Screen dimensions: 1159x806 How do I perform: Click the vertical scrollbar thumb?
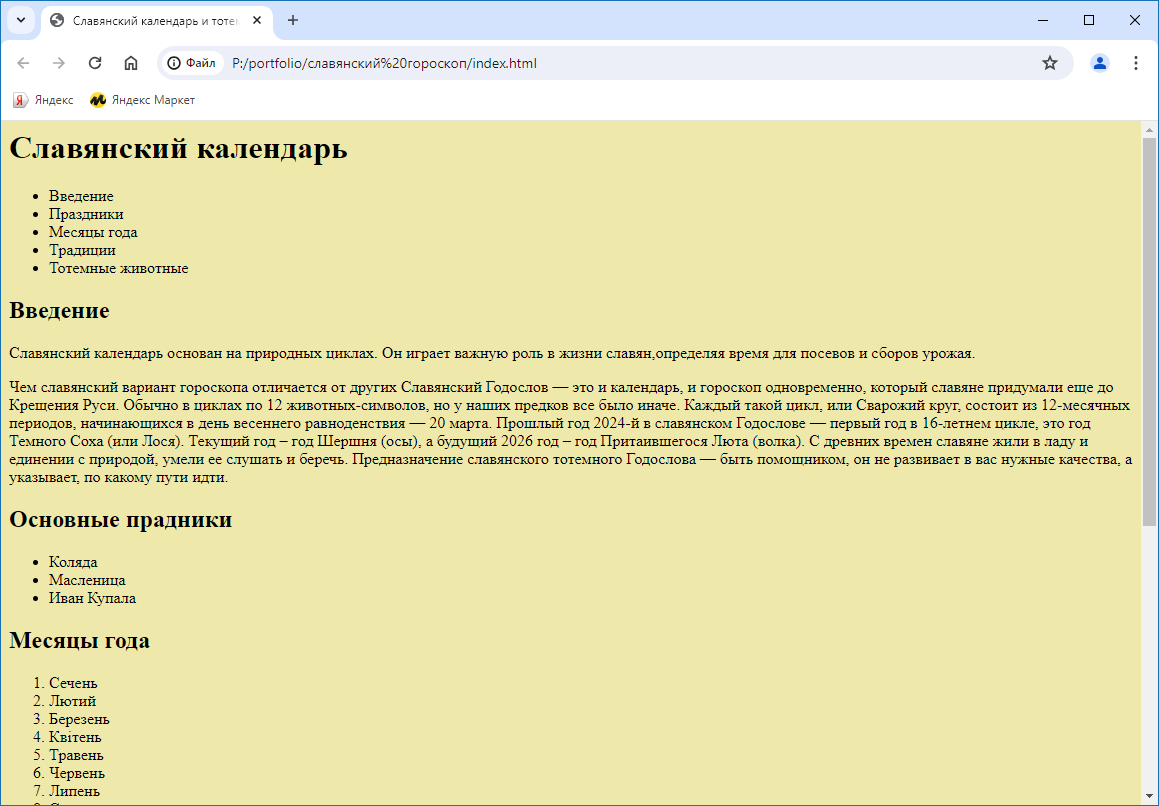click(x=1149, y=330)
